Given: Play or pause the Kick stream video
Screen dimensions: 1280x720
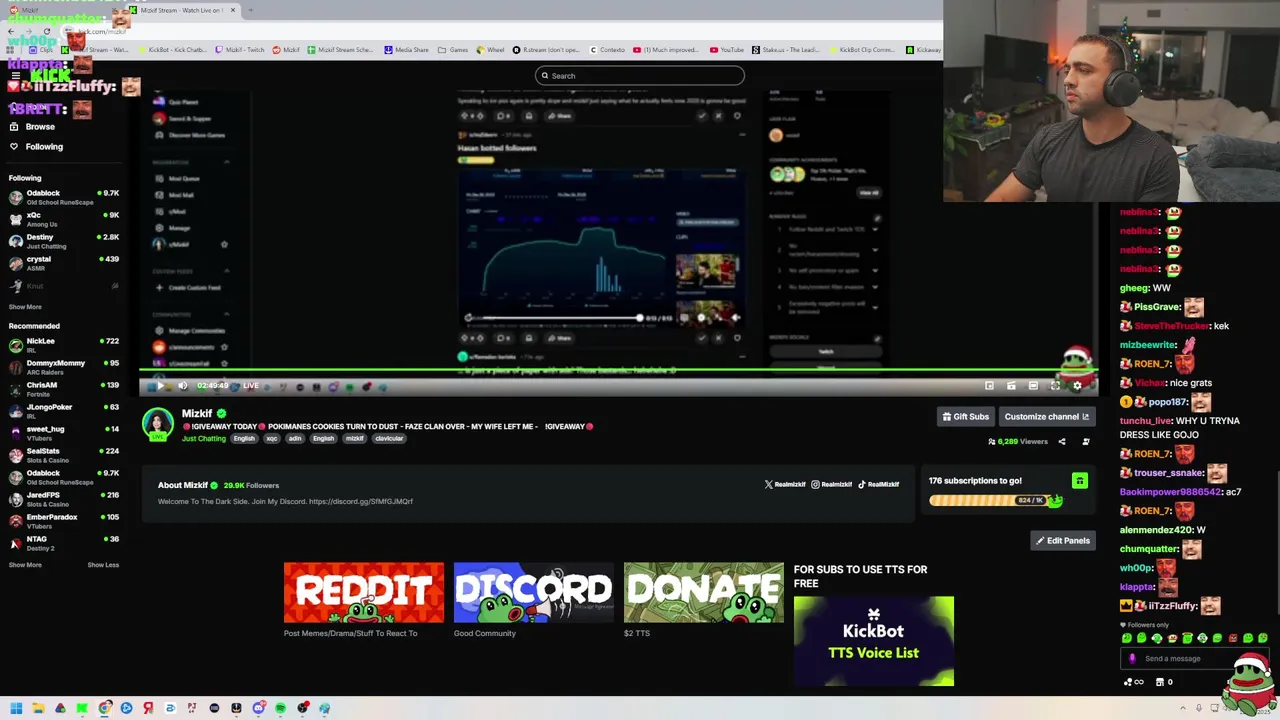Looking at the screenshot, I should pos(160,386).
